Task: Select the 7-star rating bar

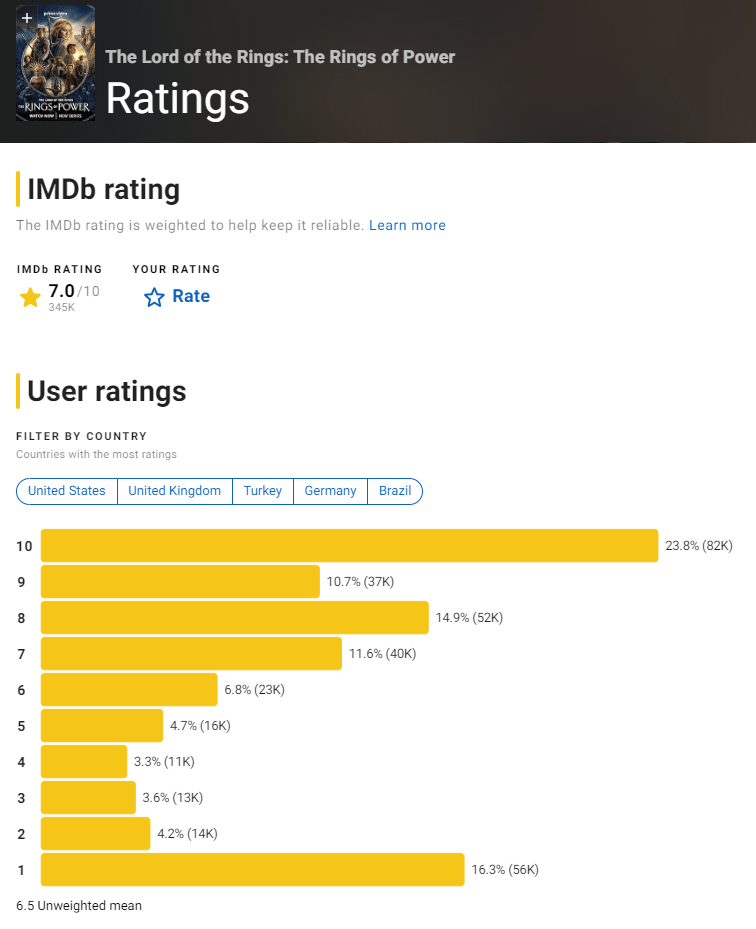Action: (191, 654)
